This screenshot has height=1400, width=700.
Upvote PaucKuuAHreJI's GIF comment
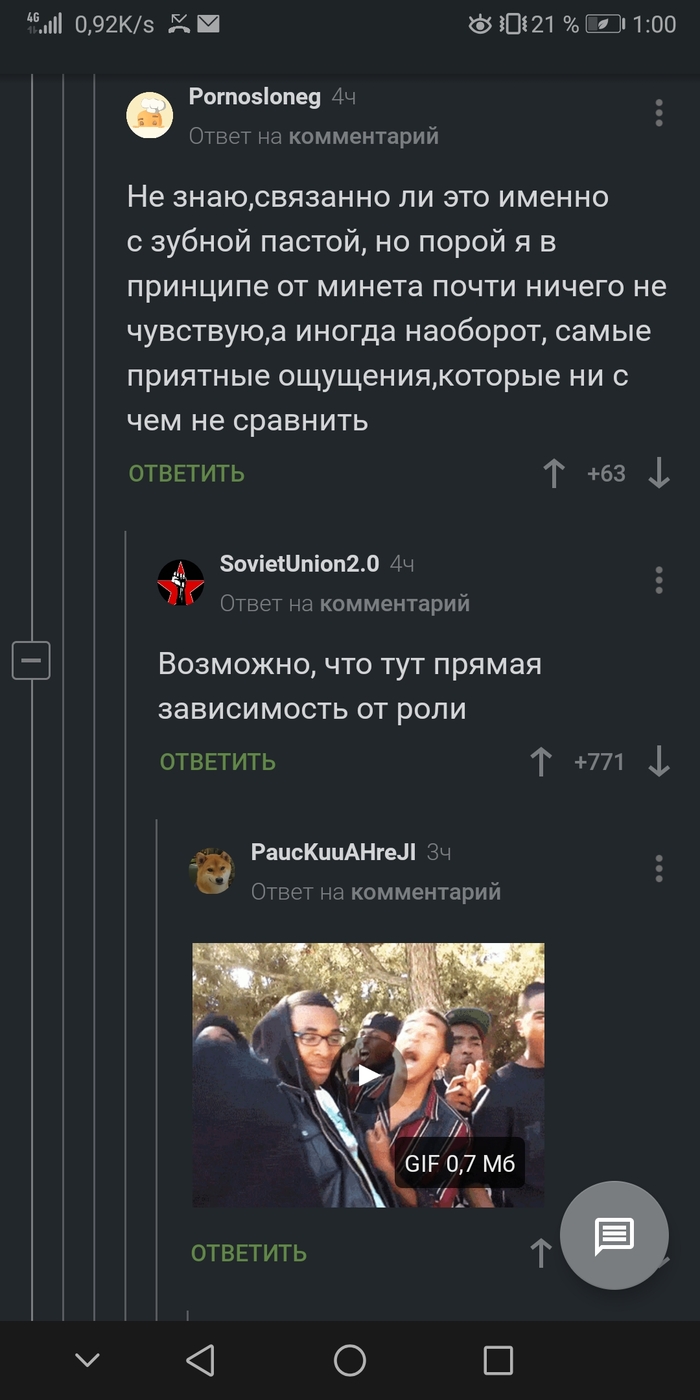tap(541, 1253)
